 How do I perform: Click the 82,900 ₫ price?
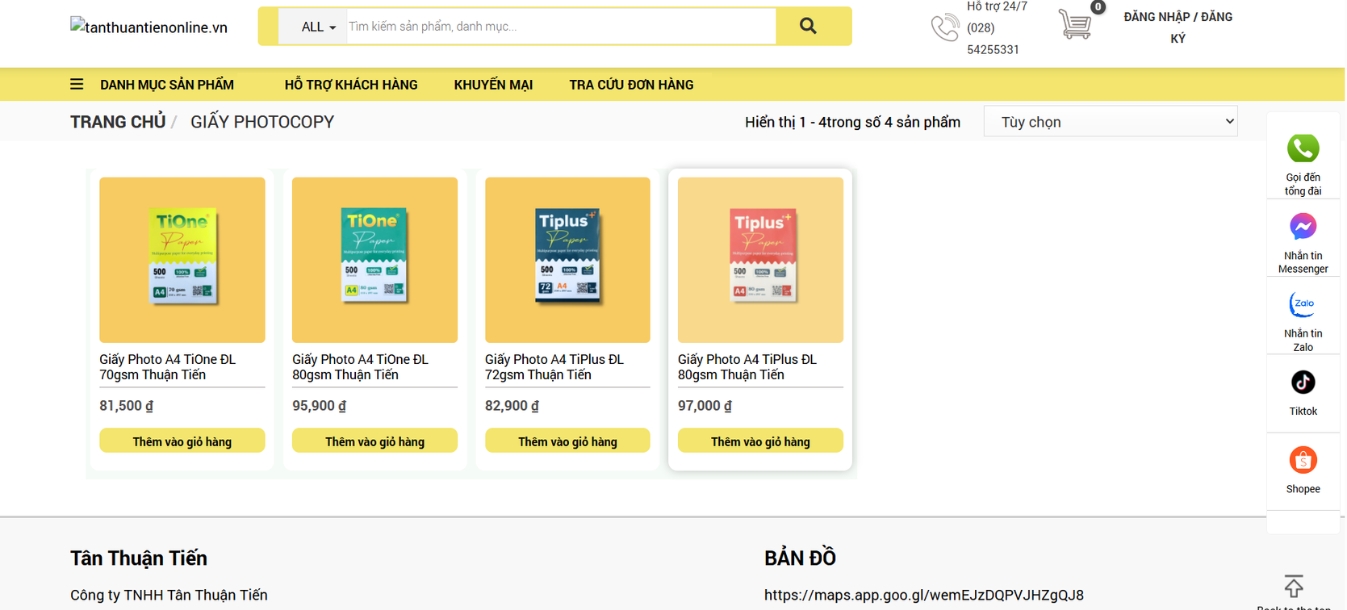click(x=512, y=406)
